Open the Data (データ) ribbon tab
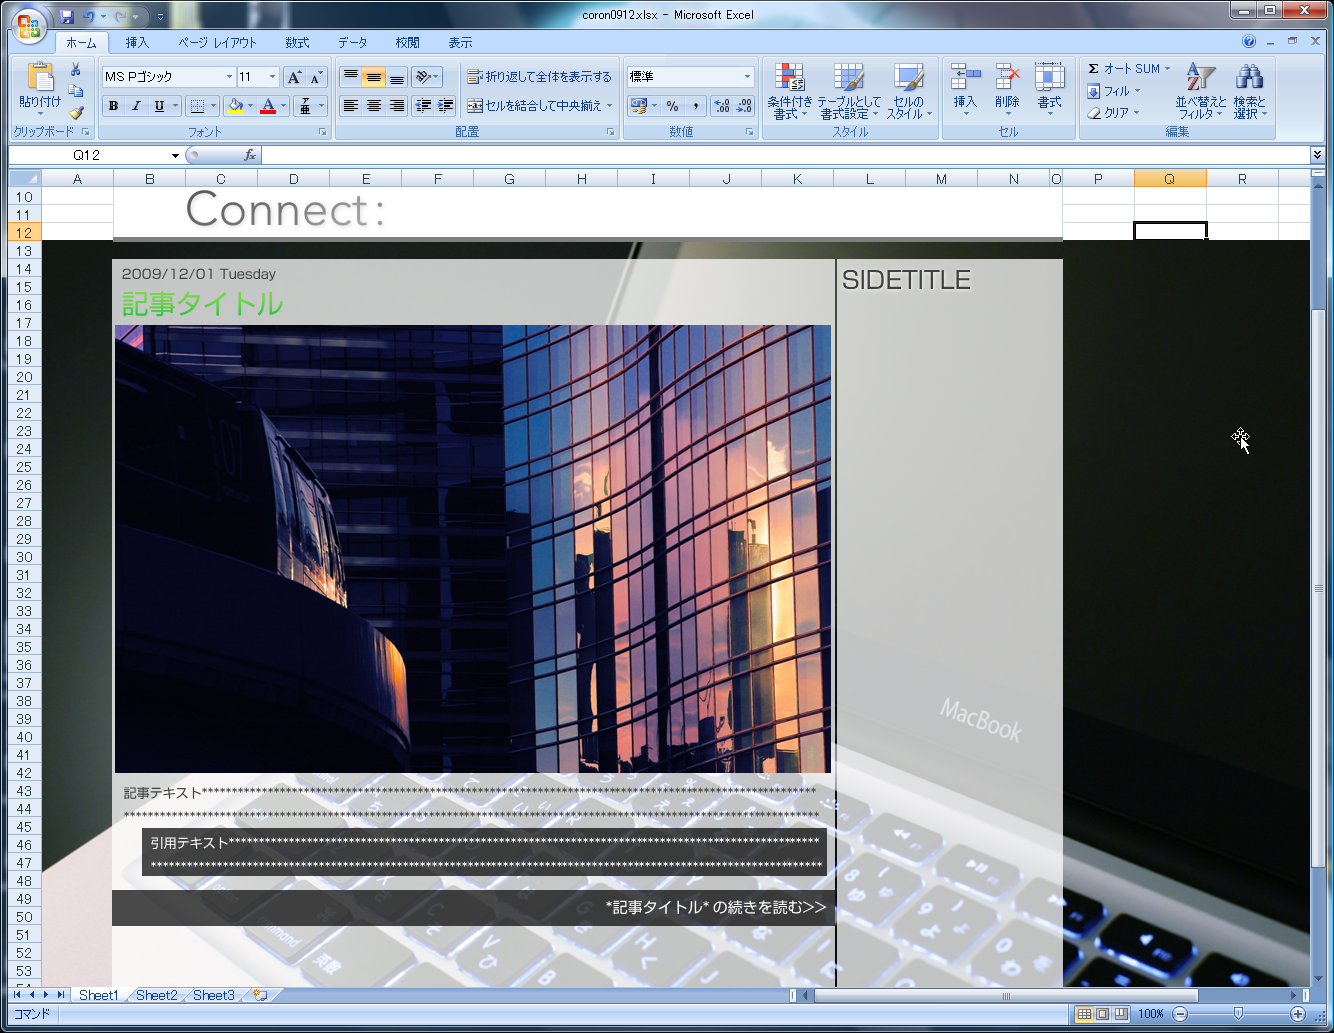The height and width of the screenshot is (1033, 1334). coord(352,43)
